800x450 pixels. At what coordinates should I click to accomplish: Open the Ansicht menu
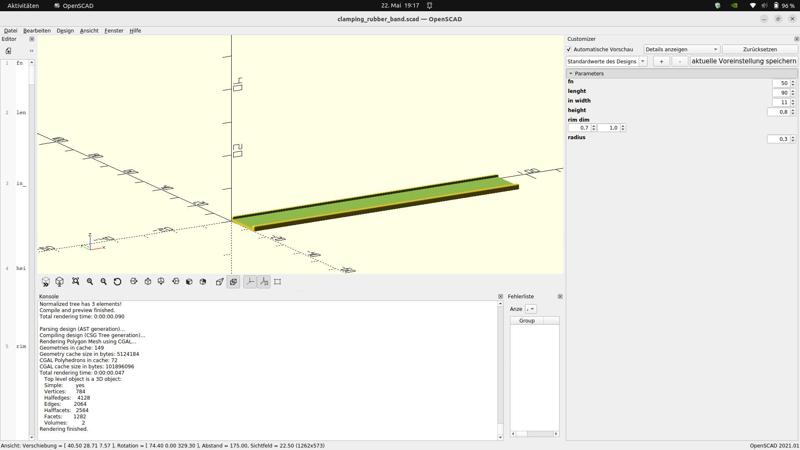[x=89, y=31]
